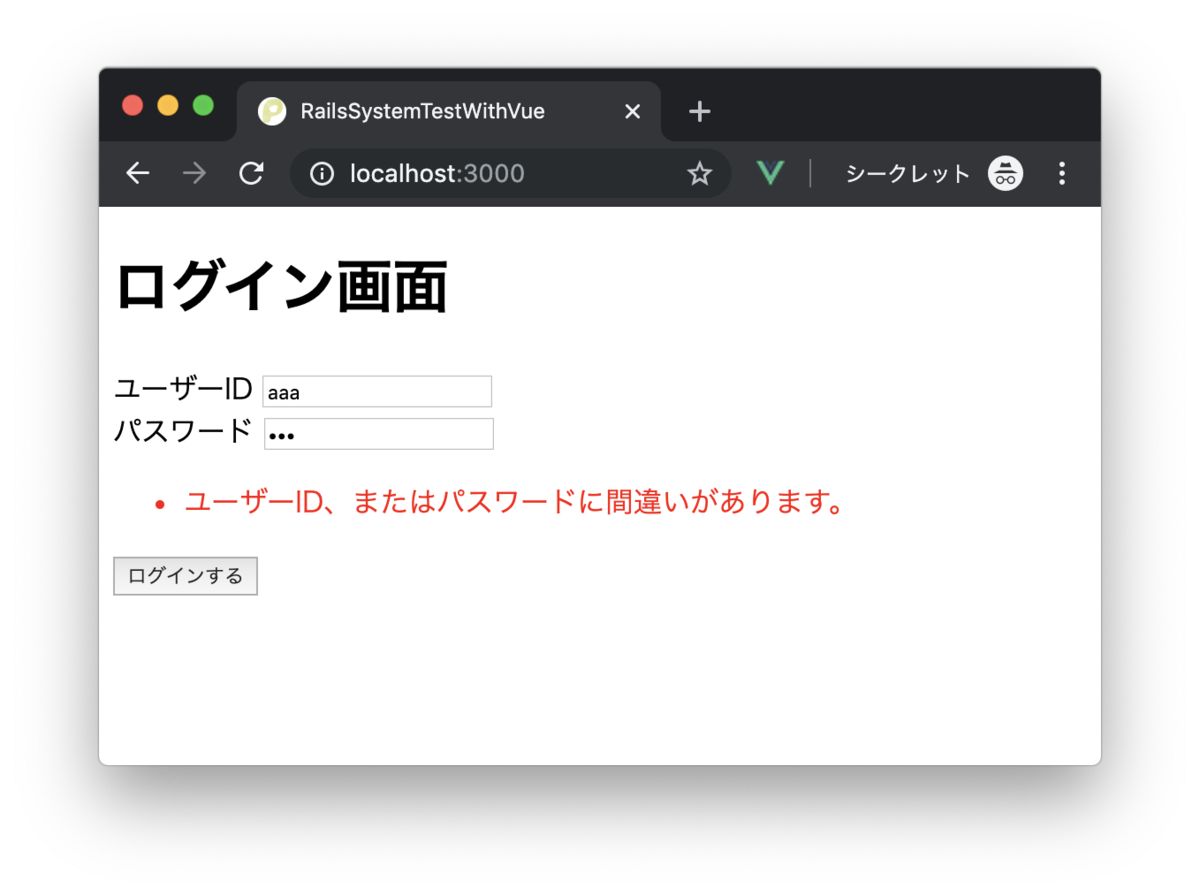Select the red error message text
Viewport: 1200px width, 896px height.
(512, 503)
